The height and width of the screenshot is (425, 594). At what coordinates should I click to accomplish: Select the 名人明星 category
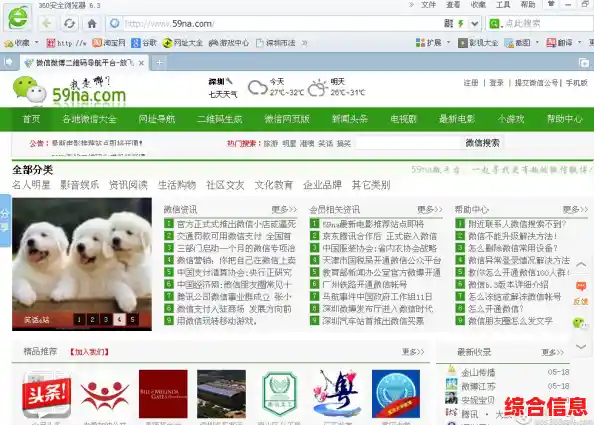tap(31, 185)
